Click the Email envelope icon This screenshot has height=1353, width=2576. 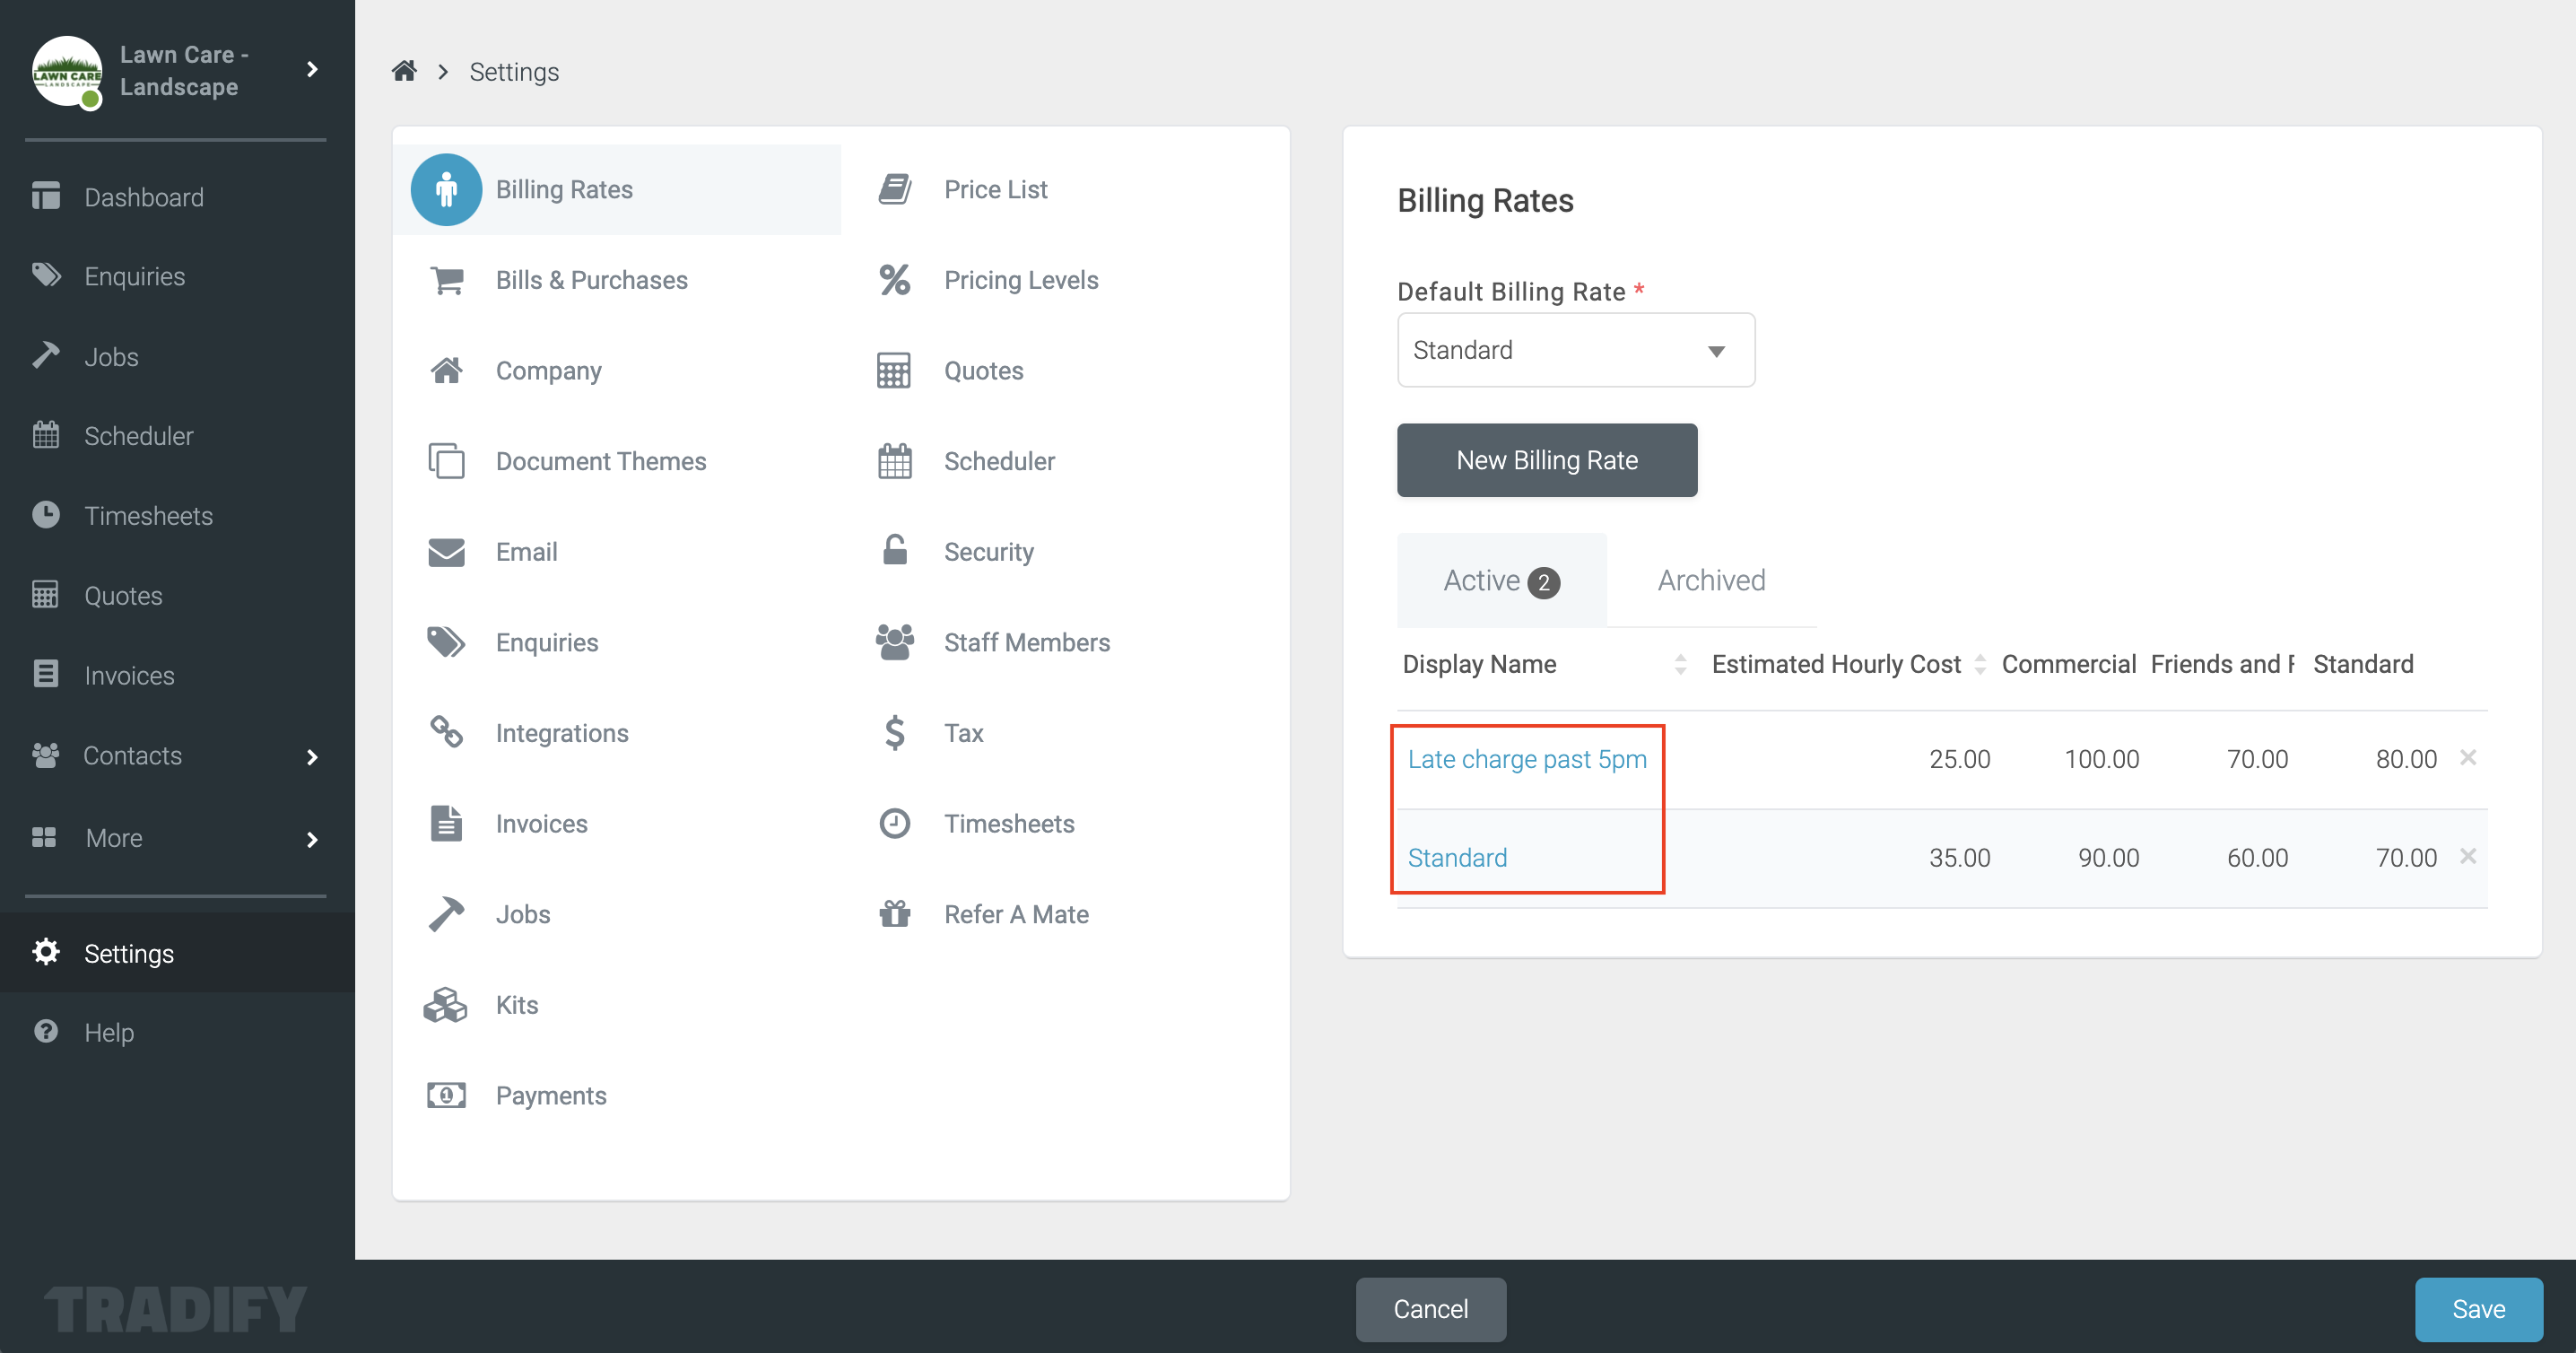pos(446,552)
